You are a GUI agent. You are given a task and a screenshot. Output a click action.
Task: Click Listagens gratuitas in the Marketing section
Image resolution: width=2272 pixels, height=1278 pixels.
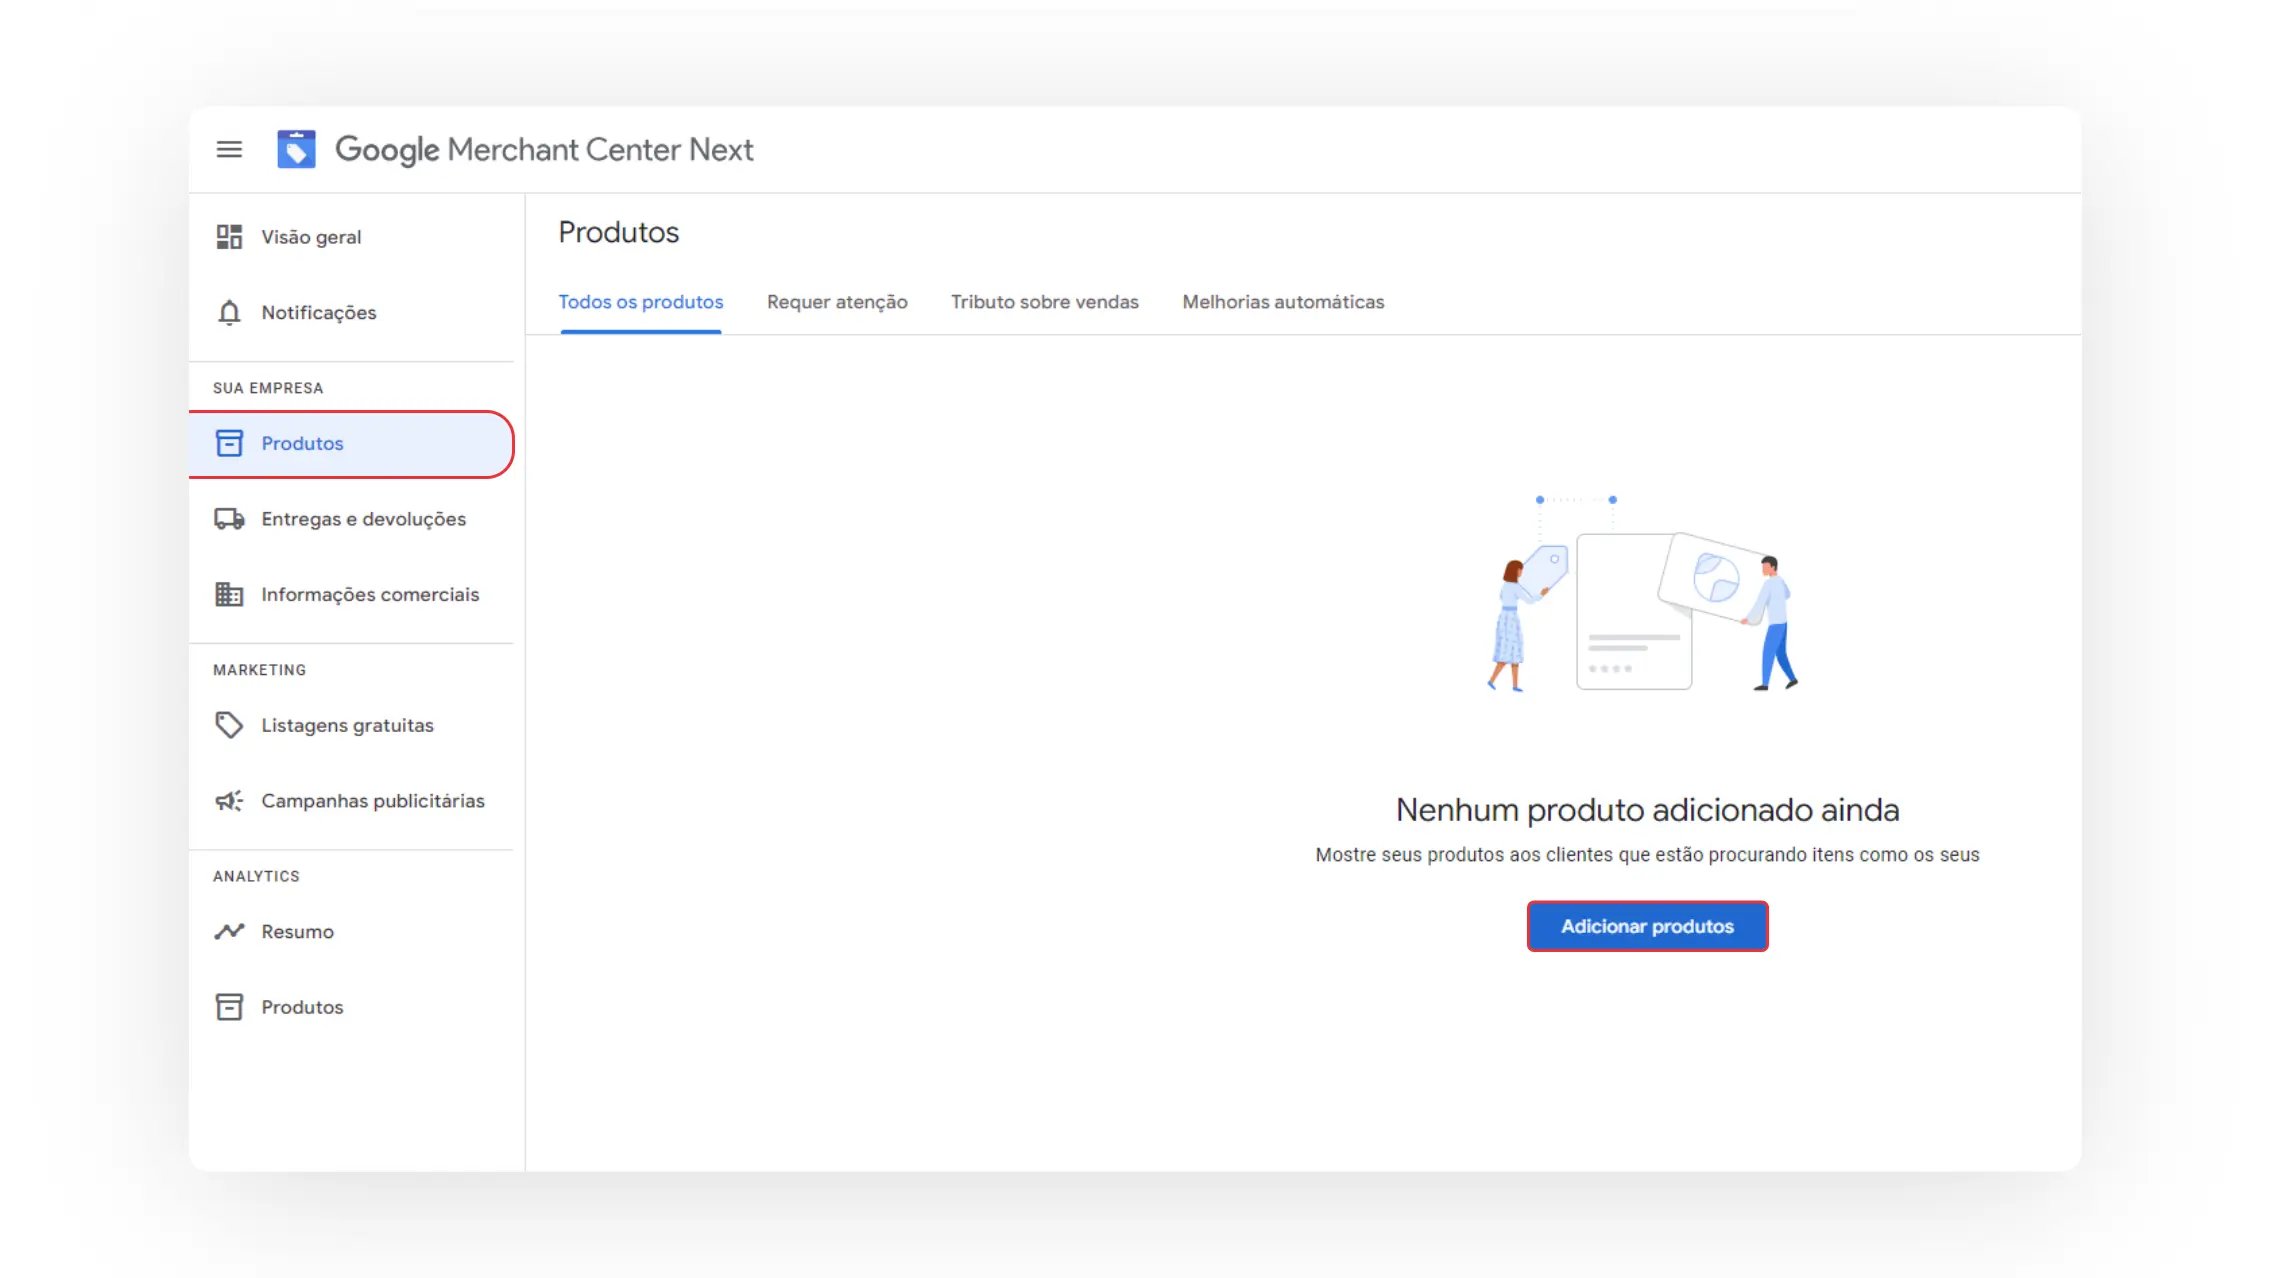pyautogui.click(x=347, y=725)
